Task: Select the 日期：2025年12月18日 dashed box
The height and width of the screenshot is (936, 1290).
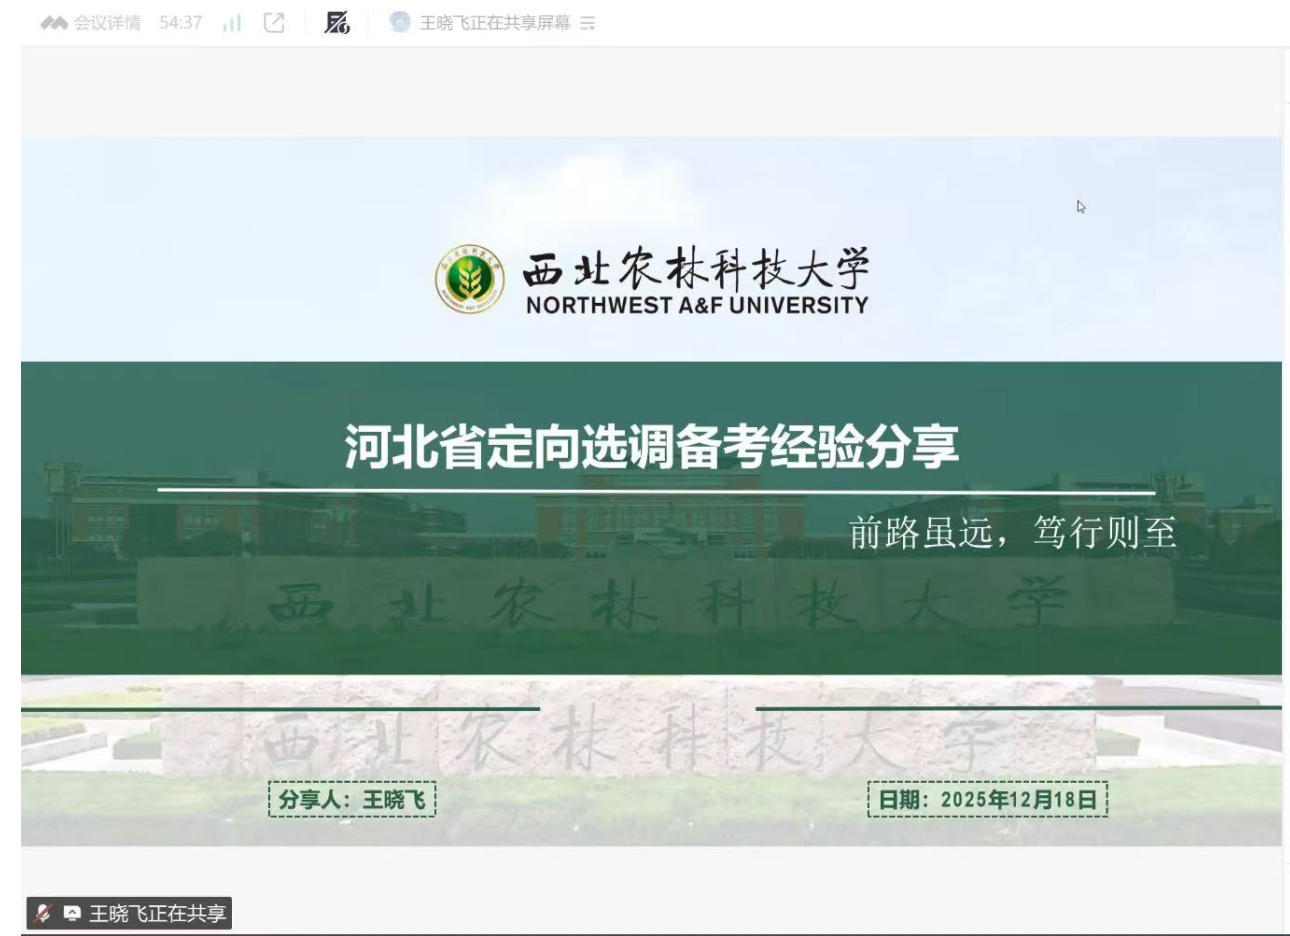Action: tap(987, 800)
